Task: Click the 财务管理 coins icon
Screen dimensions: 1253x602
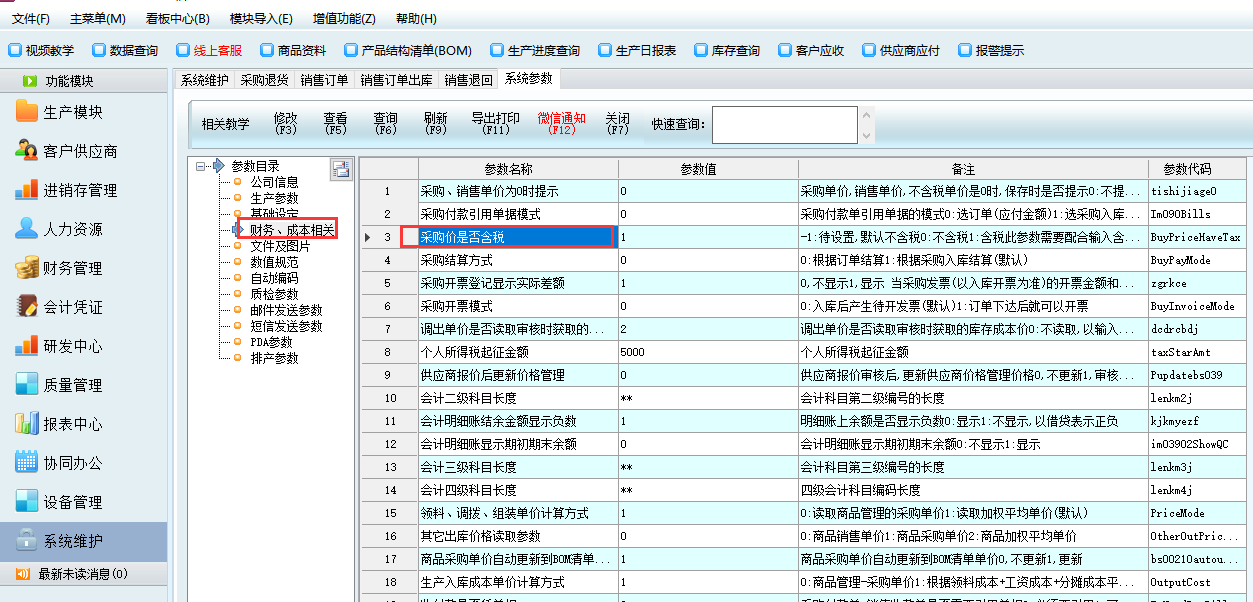Action: pyautogui.click(x=27, y=268)
